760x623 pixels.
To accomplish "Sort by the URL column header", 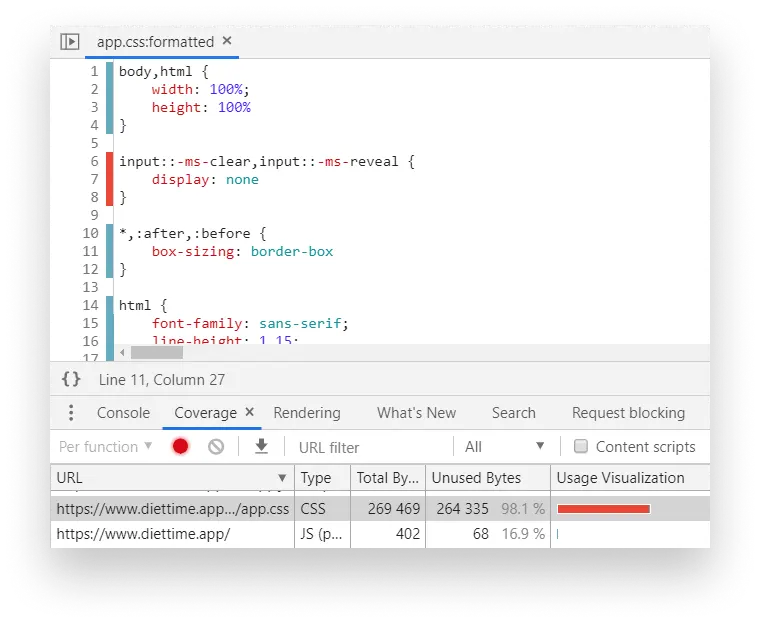I will click(x=172, y=478).
